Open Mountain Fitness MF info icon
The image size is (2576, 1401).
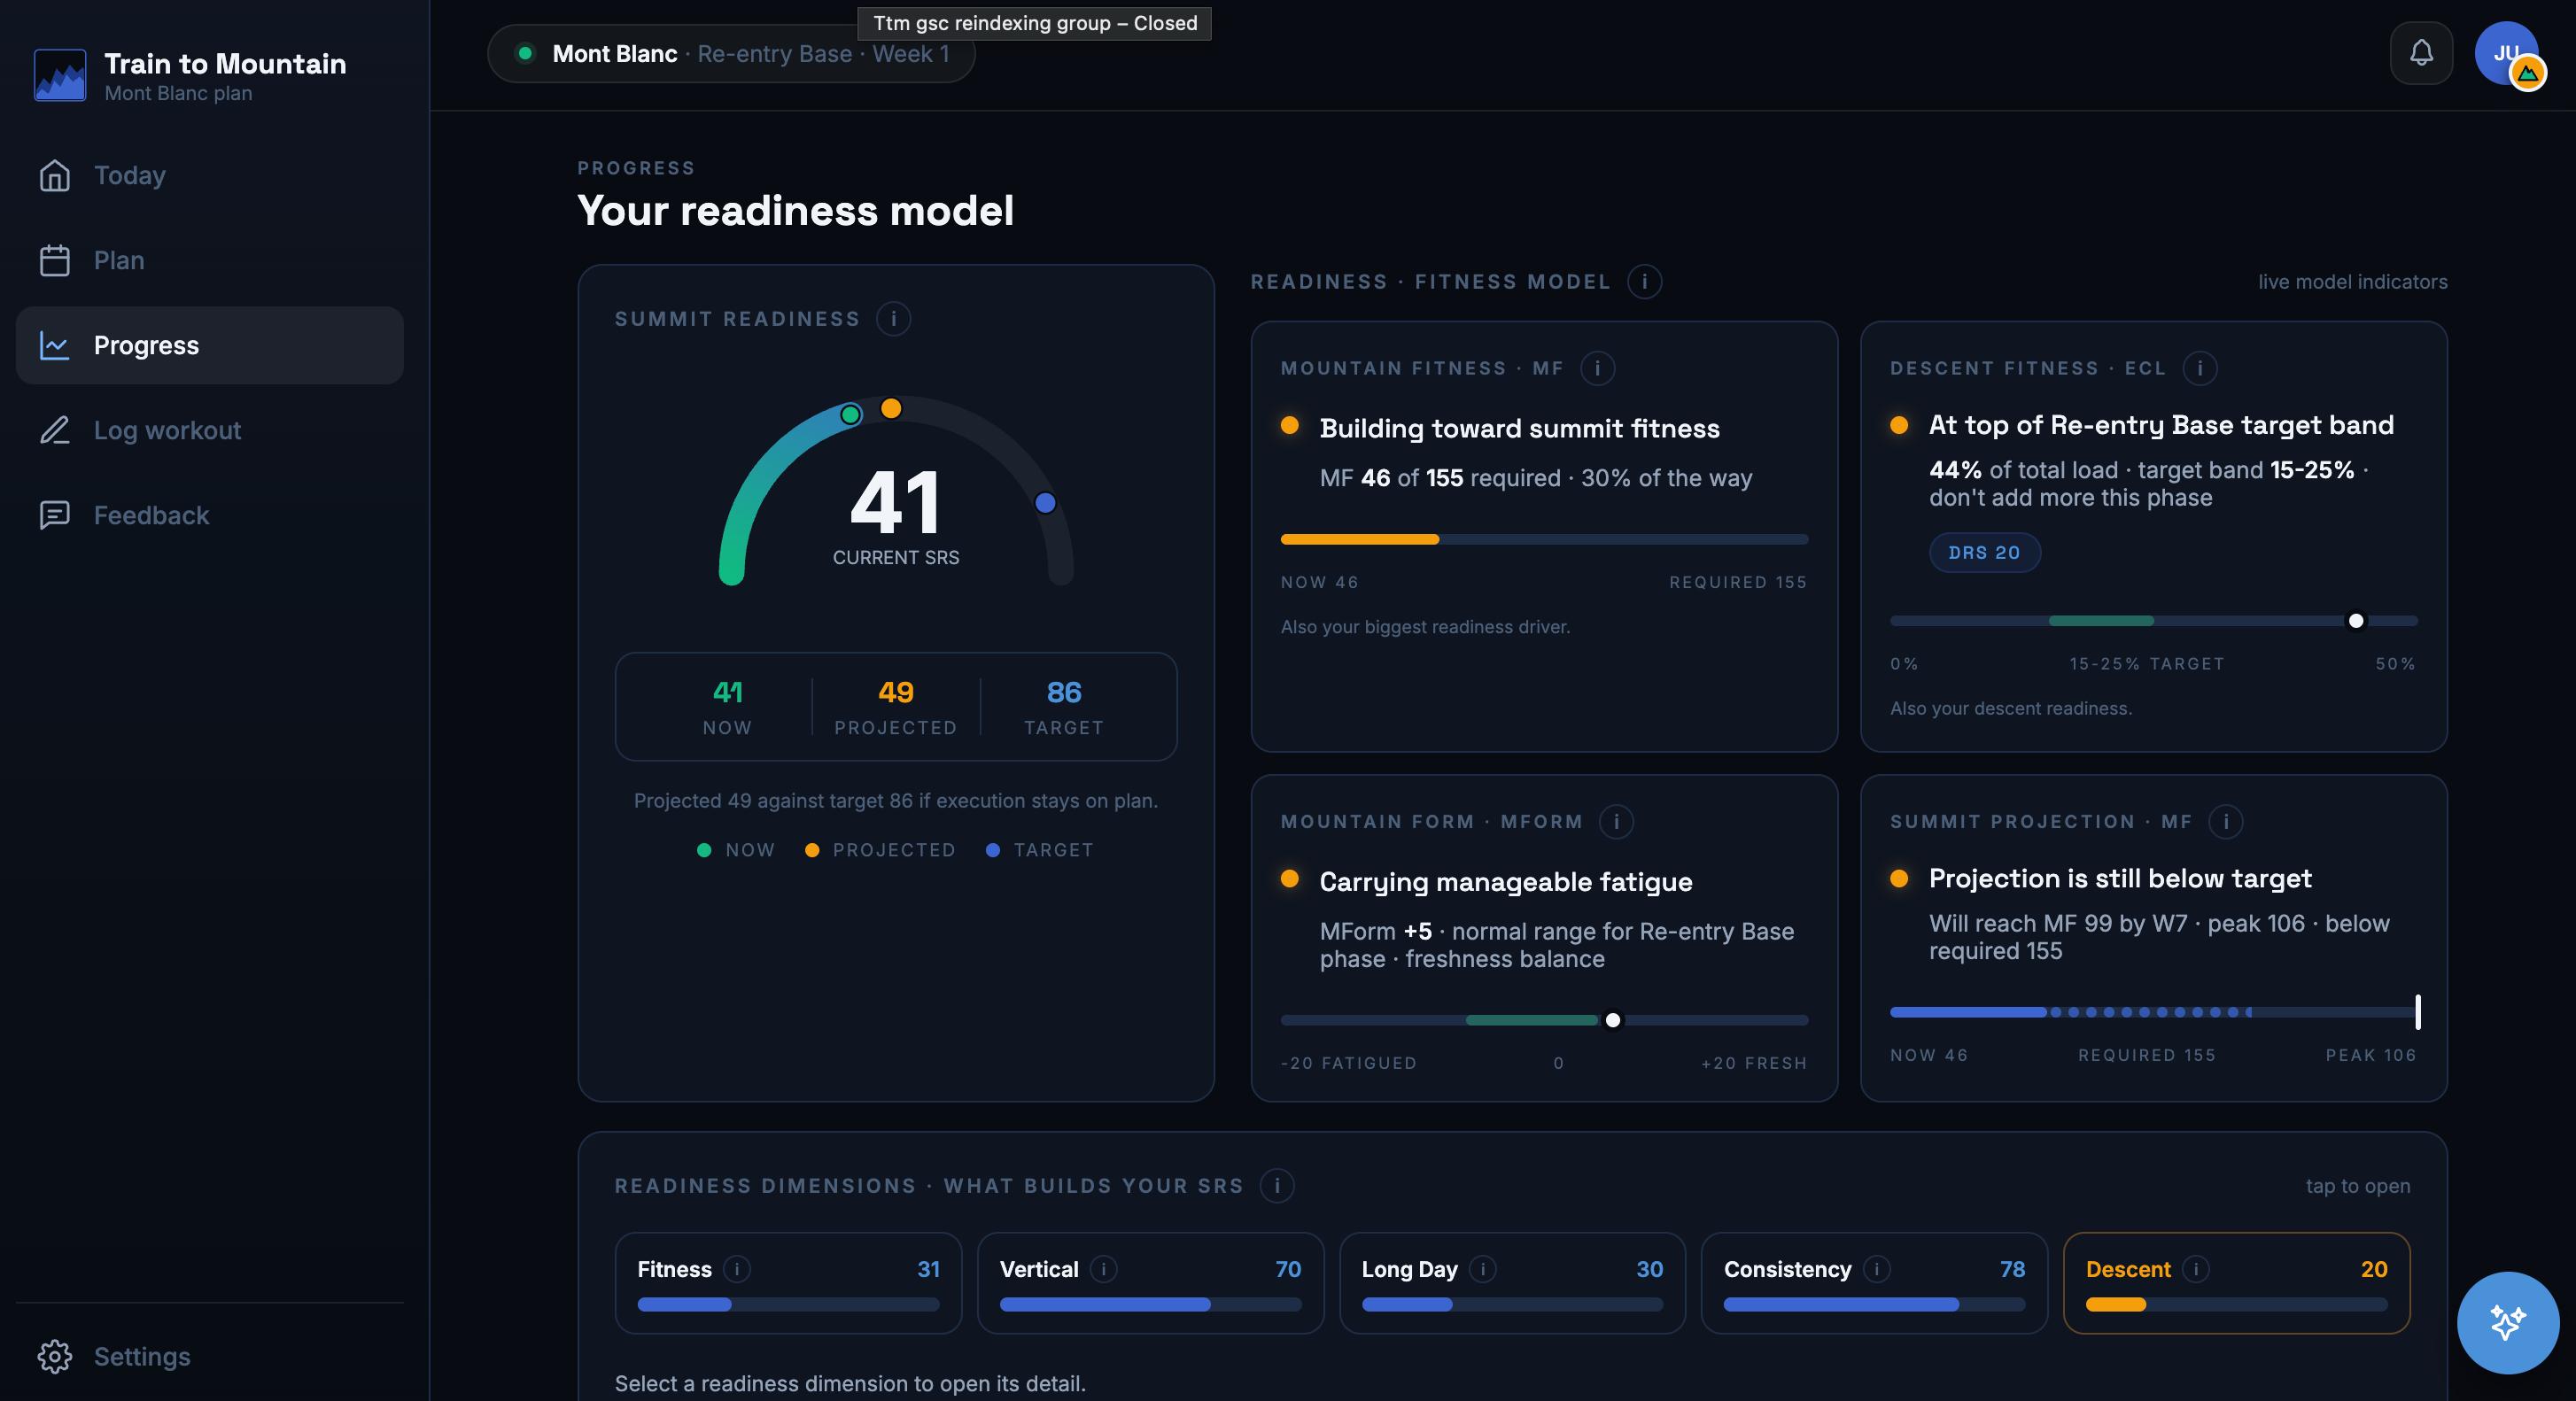click(x=1597, y=368)
